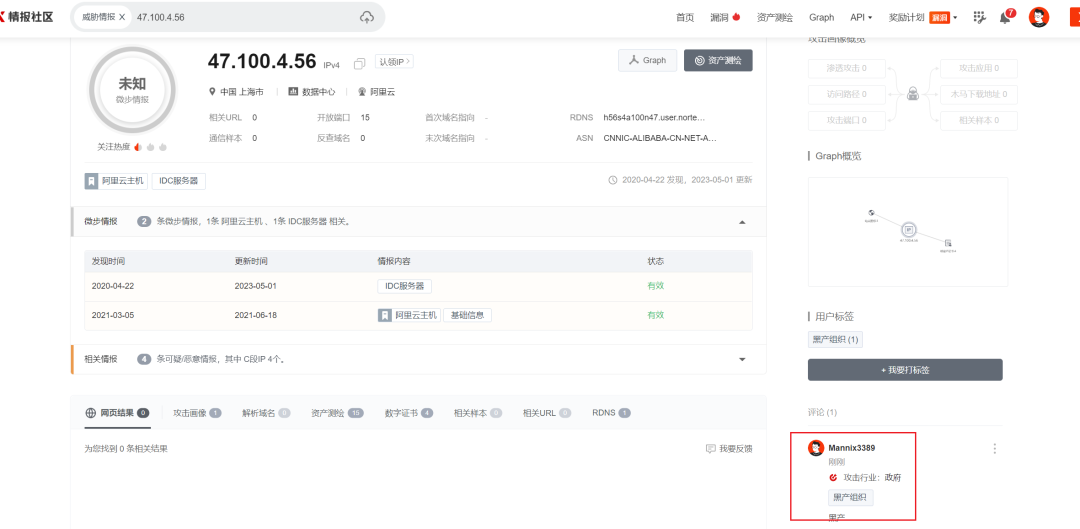1080x529 pixels.
Task: Remove the 威胁情报 search filter tag
Action: tap(122, 18)
